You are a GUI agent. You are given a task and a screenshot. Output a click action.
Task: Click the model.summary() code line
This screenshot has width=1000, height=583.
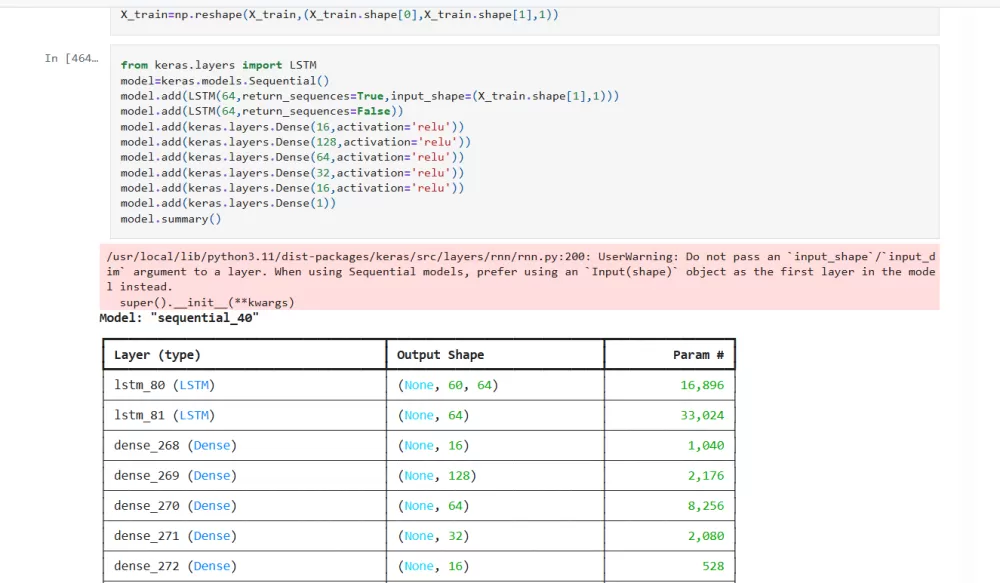(171, 218)
